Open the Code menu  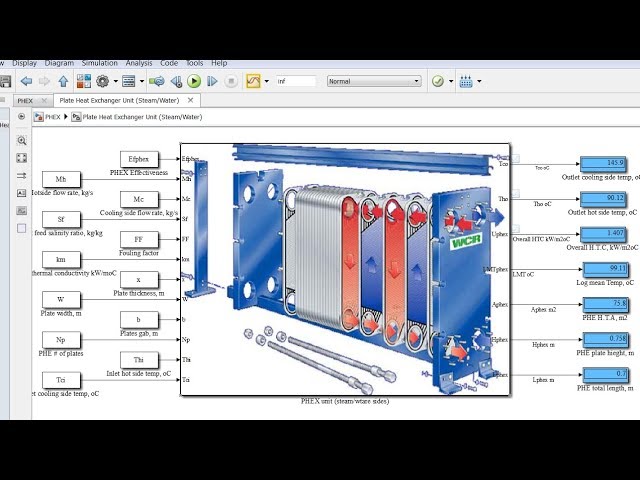tap(169, 63)
